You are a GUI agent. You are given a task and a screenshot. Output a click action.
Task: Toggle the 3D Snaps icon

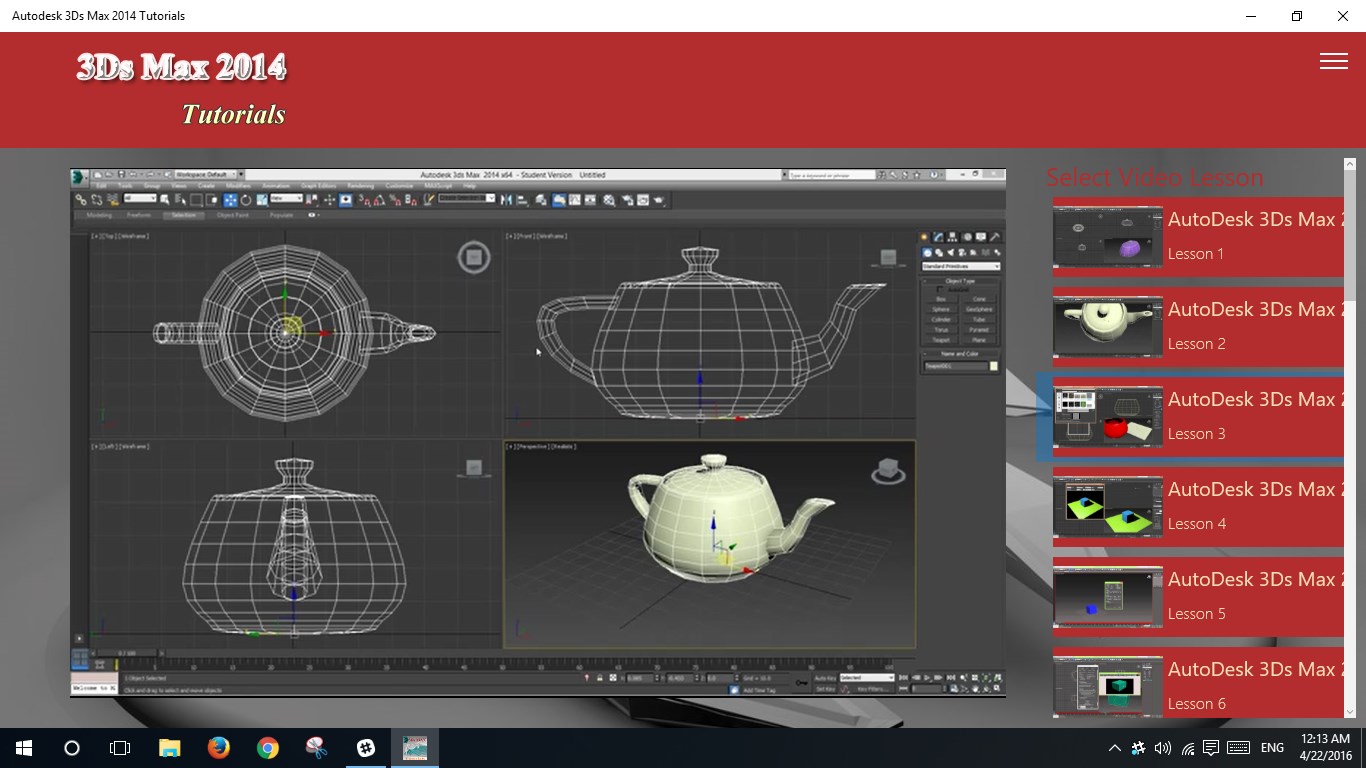click(x=364, y=199)
